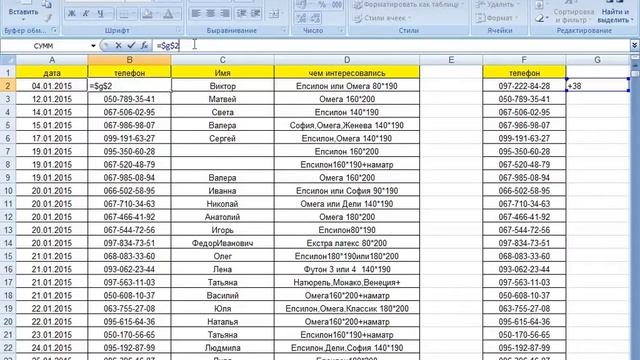
Task: Select row 5 header
Action: pyautogui.click(x=8, y=125)
